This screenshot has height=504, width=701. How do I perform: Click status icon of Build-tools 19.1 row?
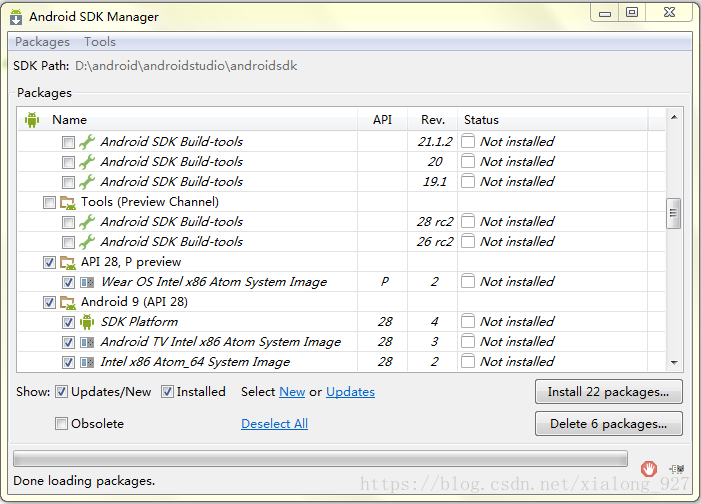coord(468,181)
